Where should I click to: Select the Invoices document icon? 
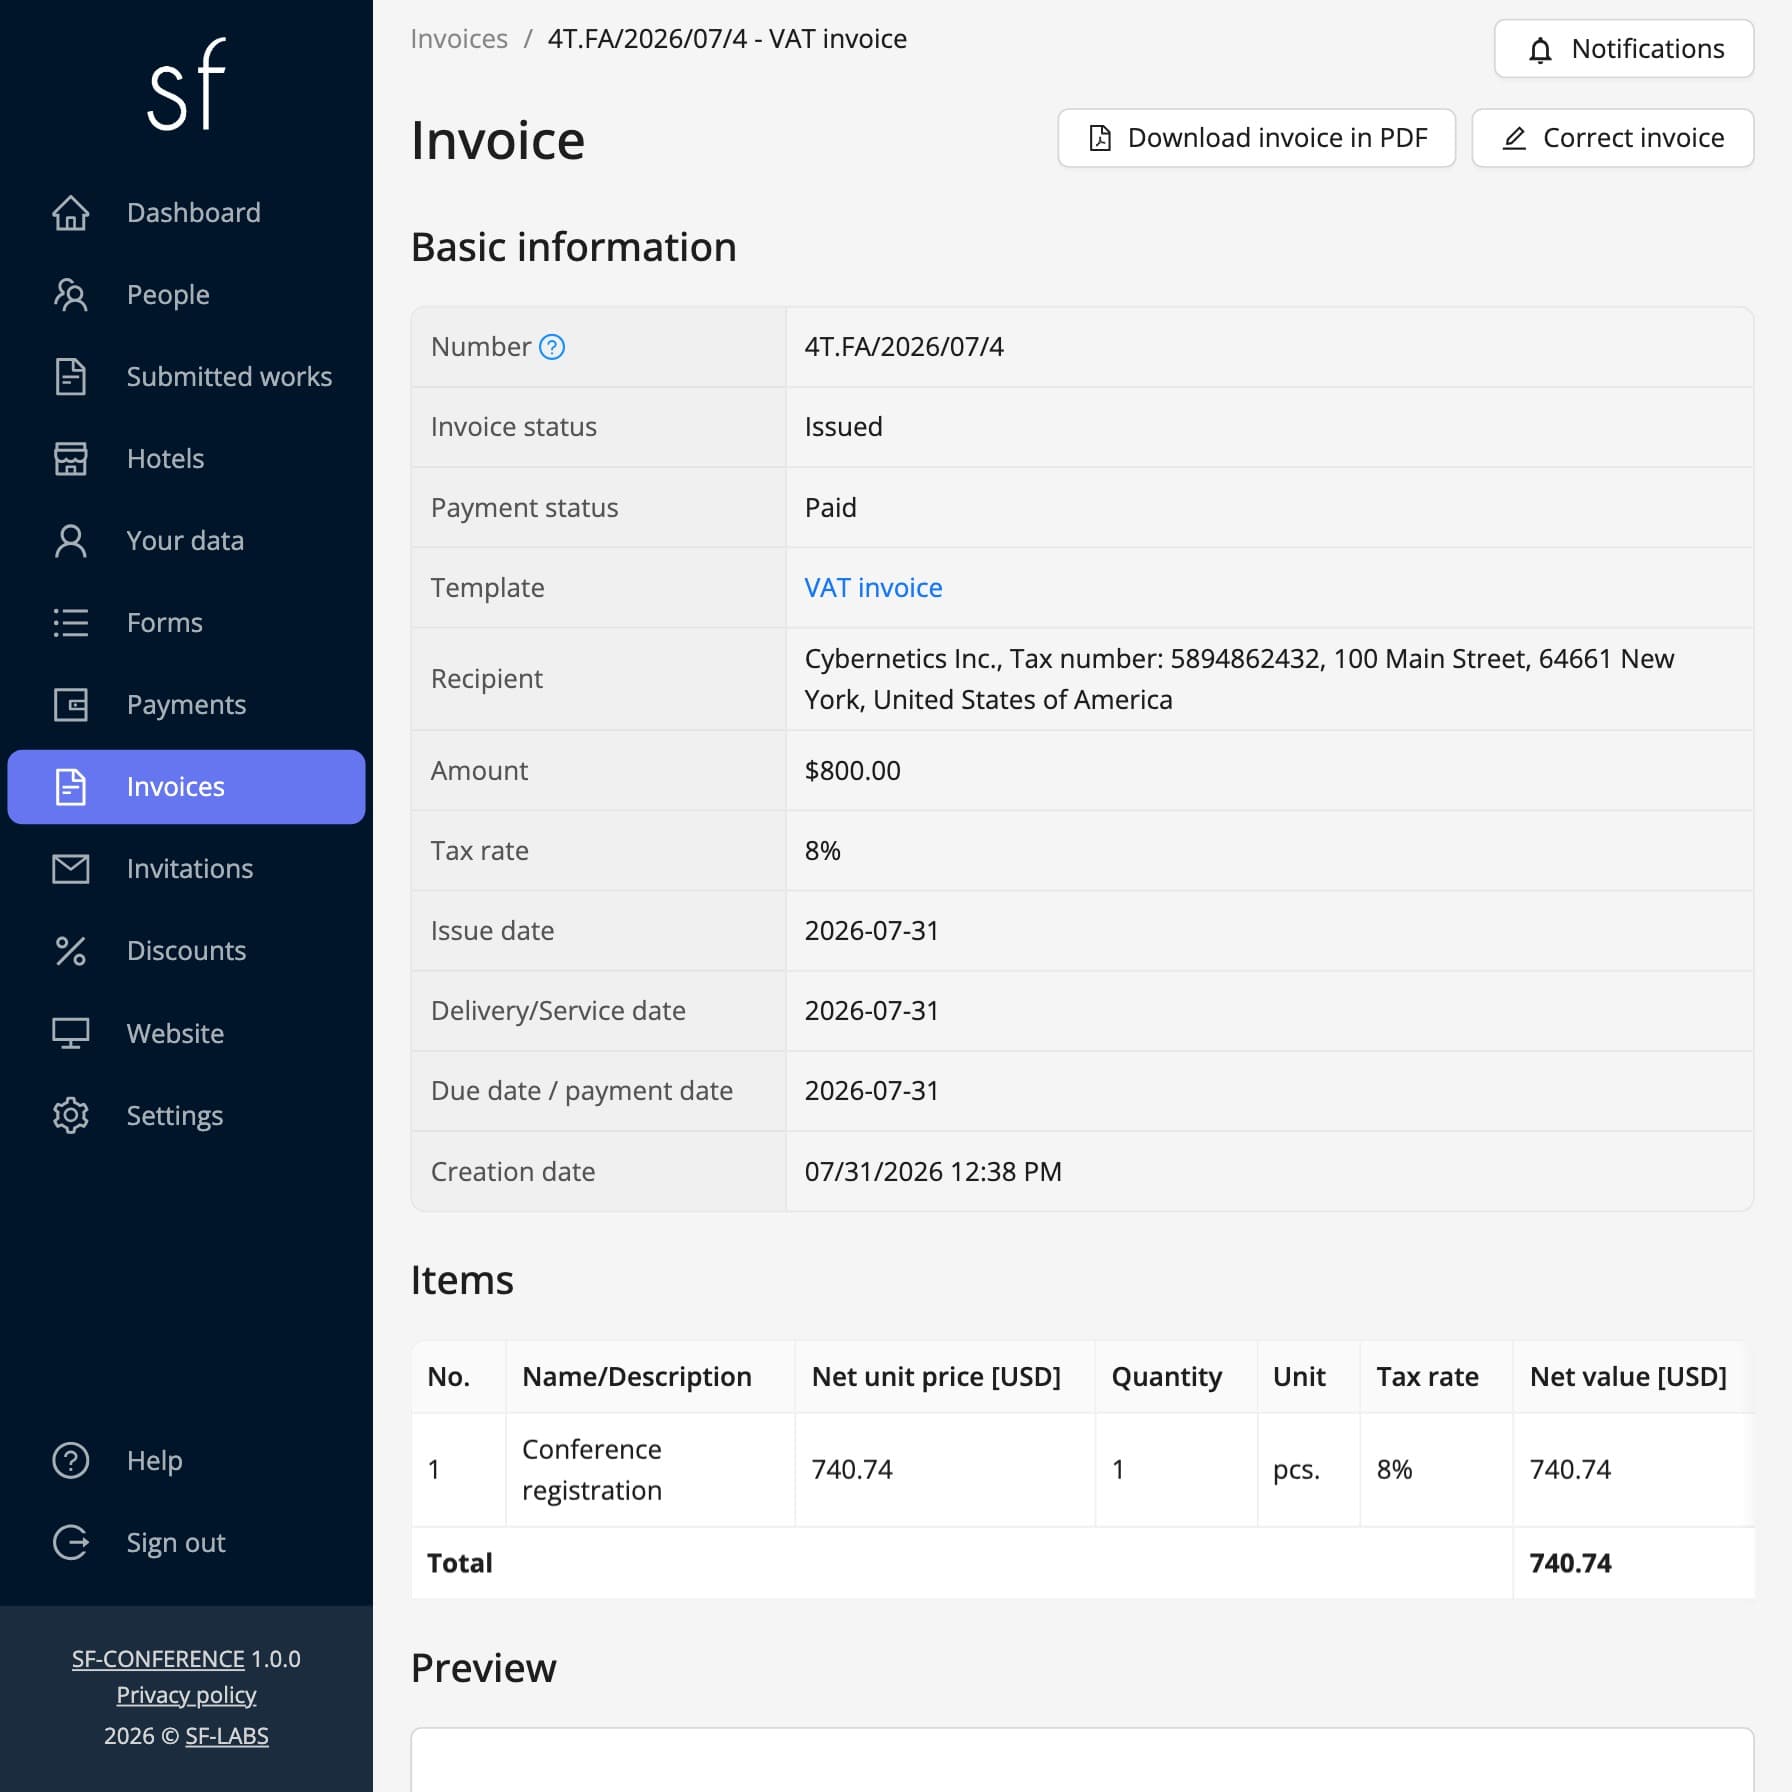[71, 787]
